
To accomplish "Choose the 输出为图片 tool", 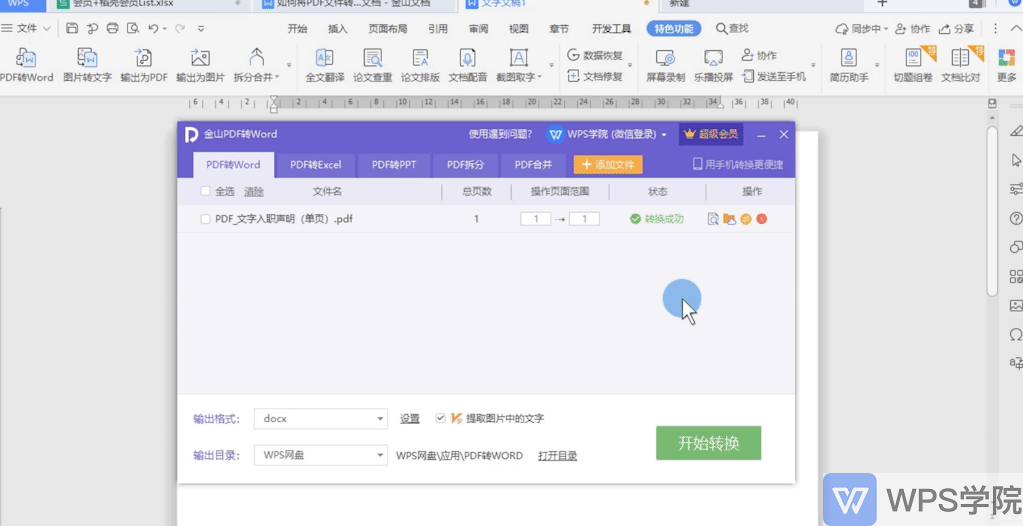I will (200, 65).
